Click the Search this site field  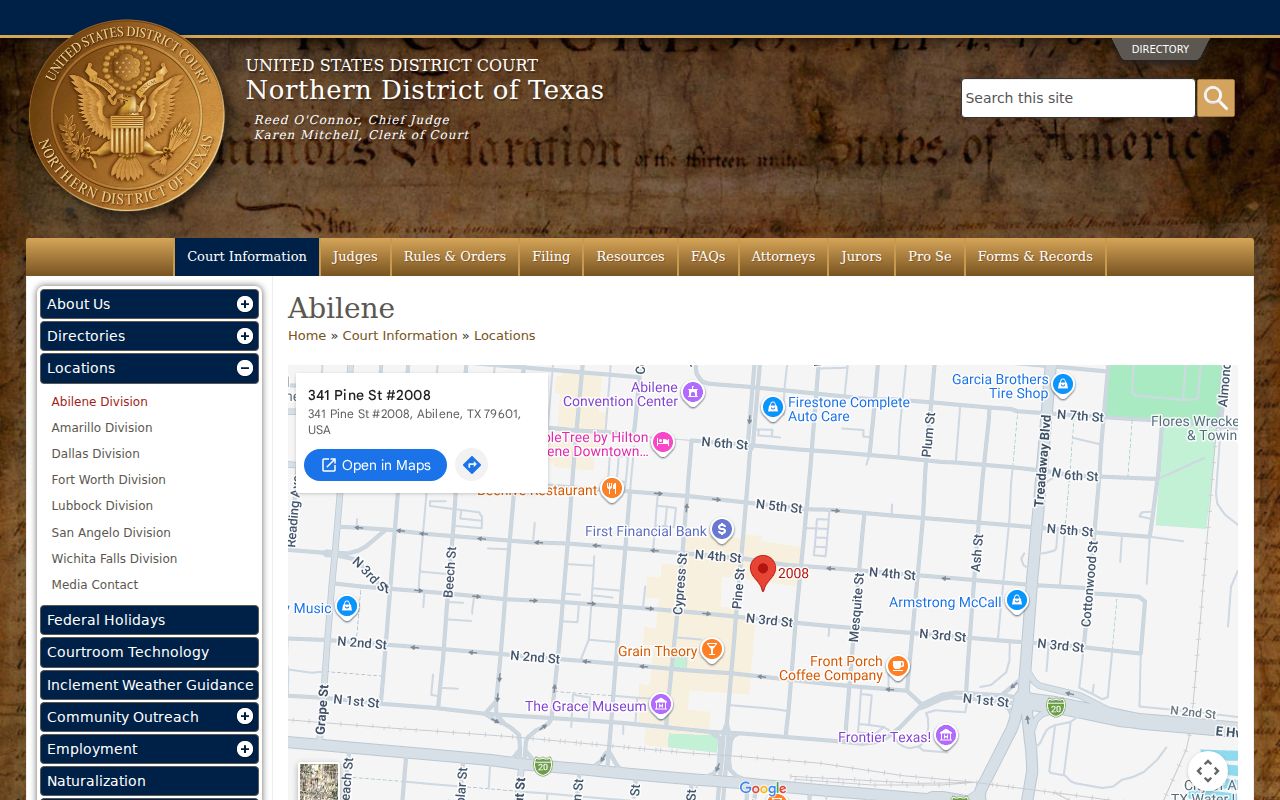pos(1078,98)
